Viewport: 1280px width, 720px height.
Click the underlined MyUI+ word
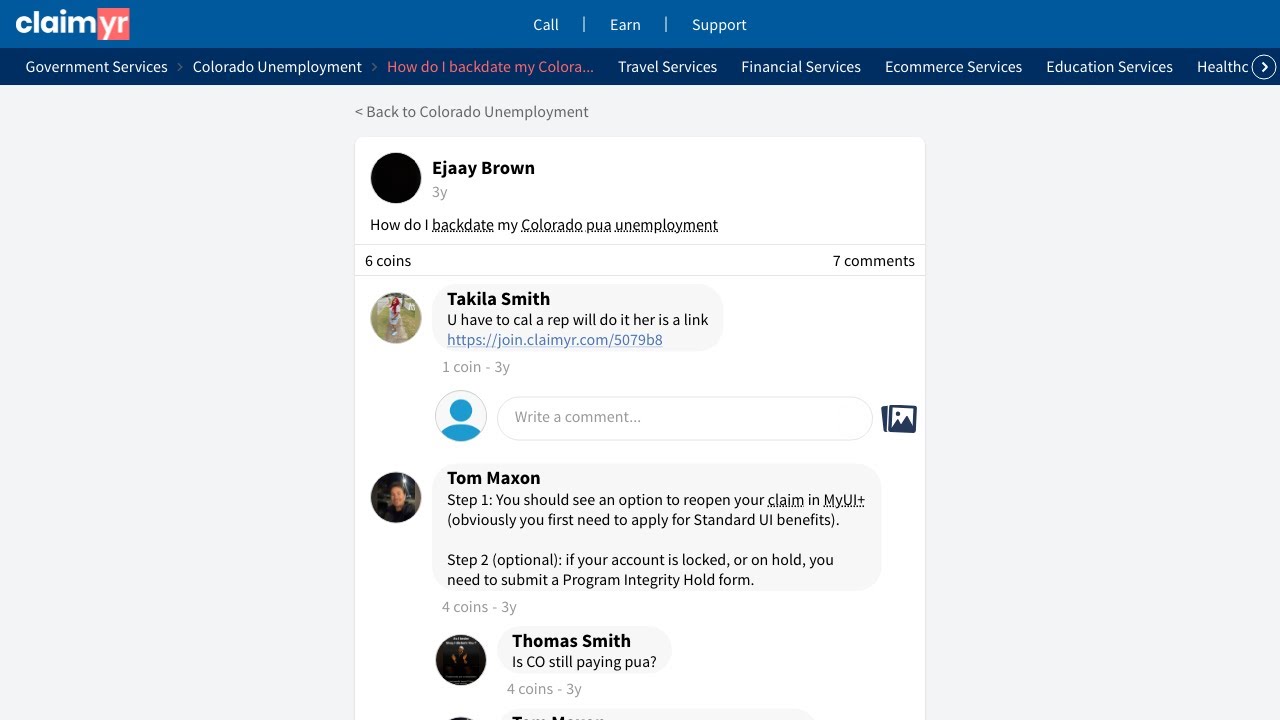tap(844, 500)
